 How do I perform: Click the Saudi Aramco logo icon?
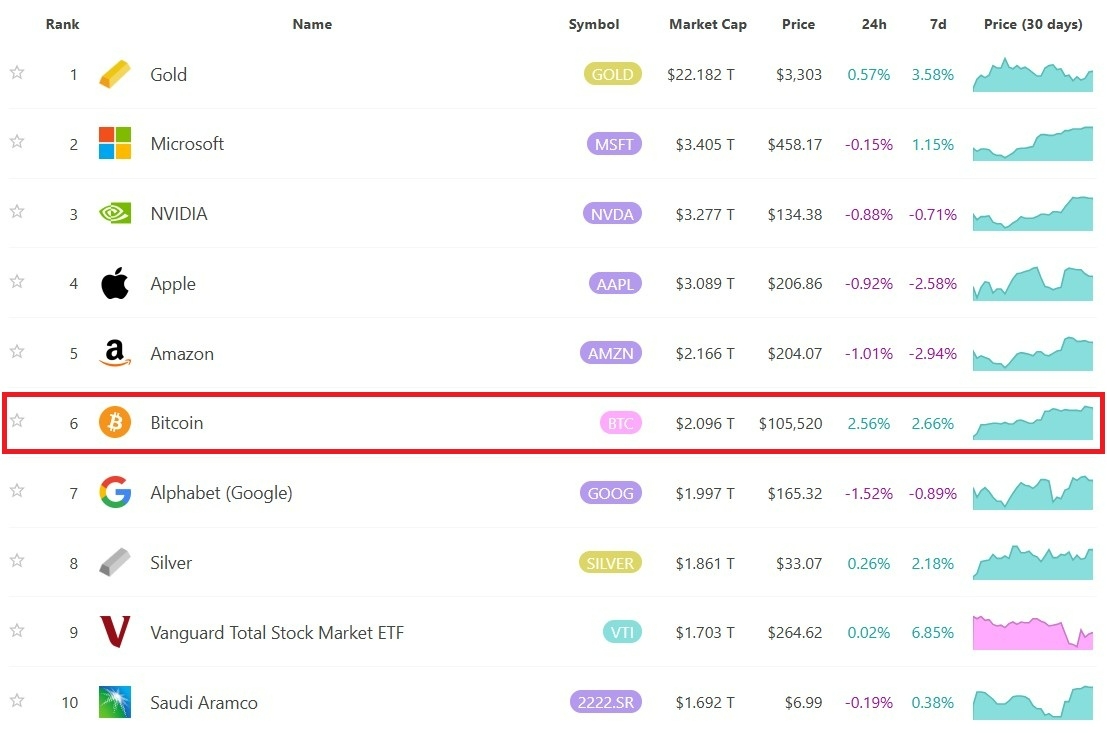tap(114, 702)
